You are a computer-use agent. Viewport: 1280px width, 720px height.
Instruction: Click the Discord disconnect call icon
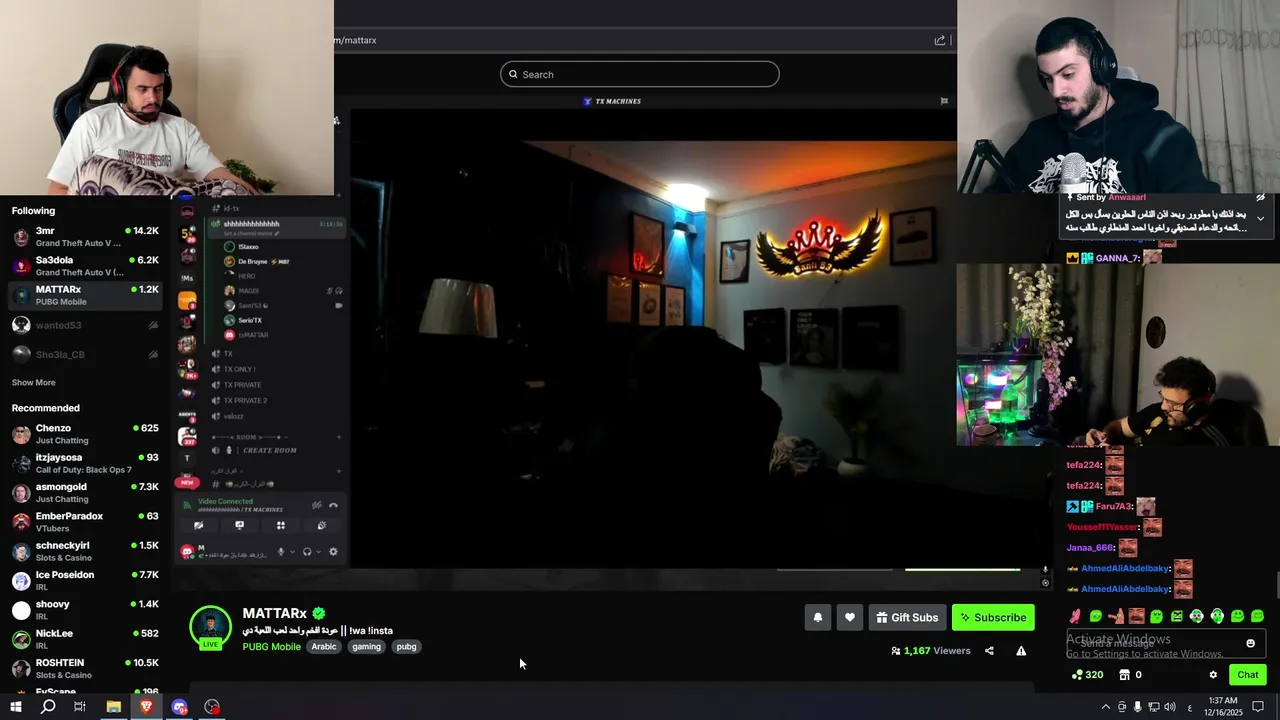(x=333, y=505)
